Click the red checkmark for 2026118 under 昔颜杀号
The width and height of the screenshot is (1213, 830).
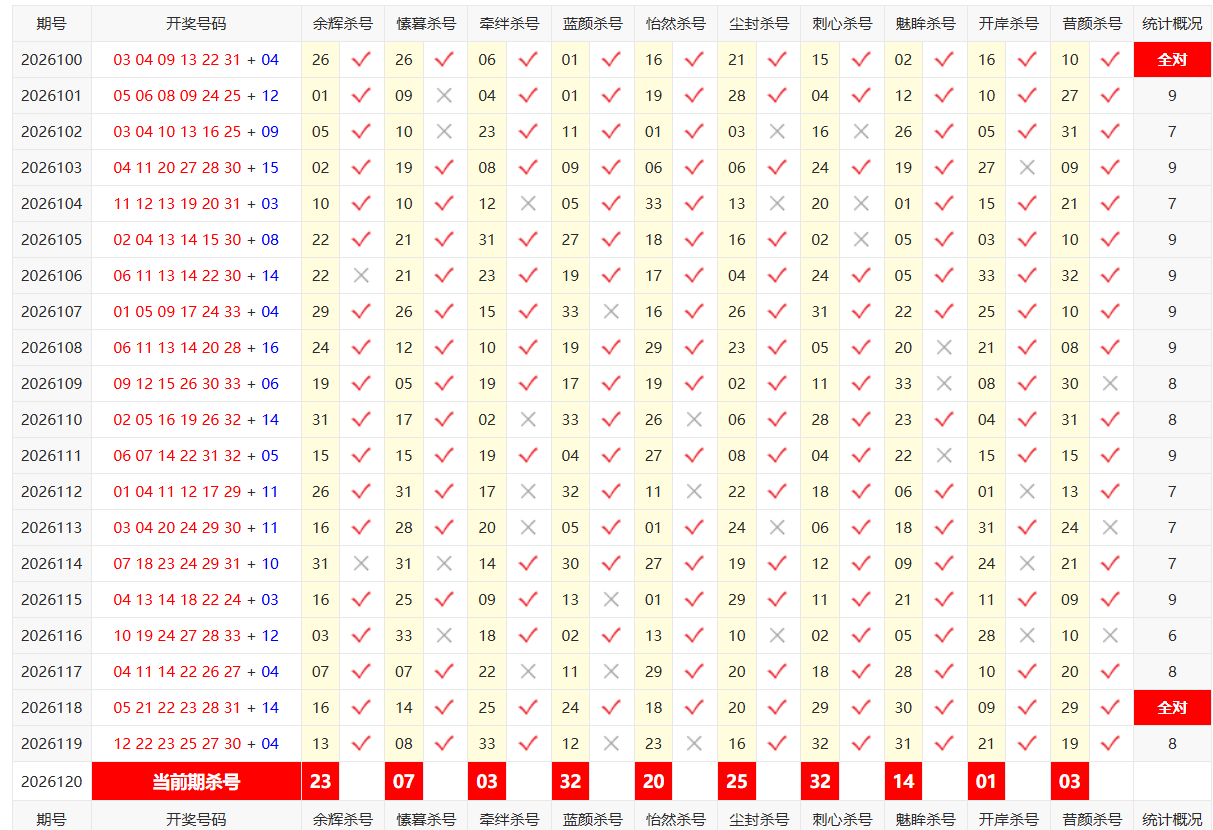click(1110, 708)
